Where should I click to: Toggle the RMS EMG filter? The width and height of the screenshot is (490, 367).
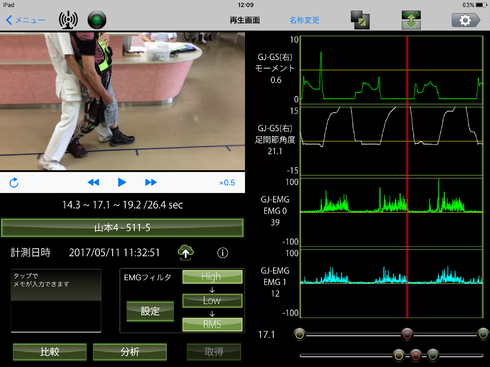212,324
